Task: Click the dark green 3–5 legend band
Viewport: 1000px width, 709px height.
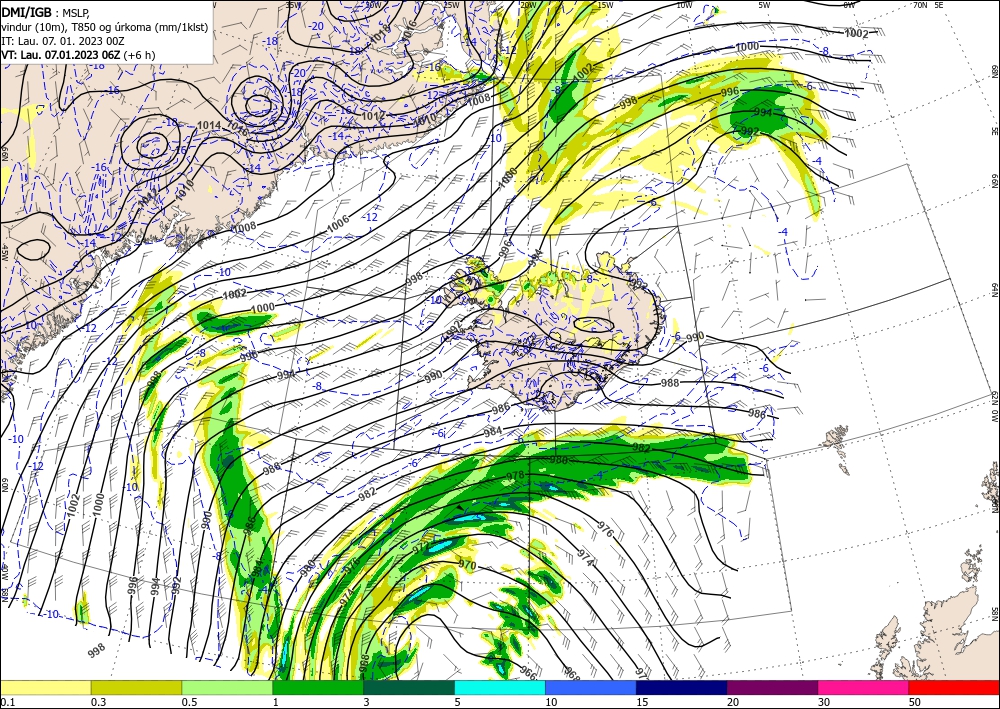Action: [x=409, y=687]
